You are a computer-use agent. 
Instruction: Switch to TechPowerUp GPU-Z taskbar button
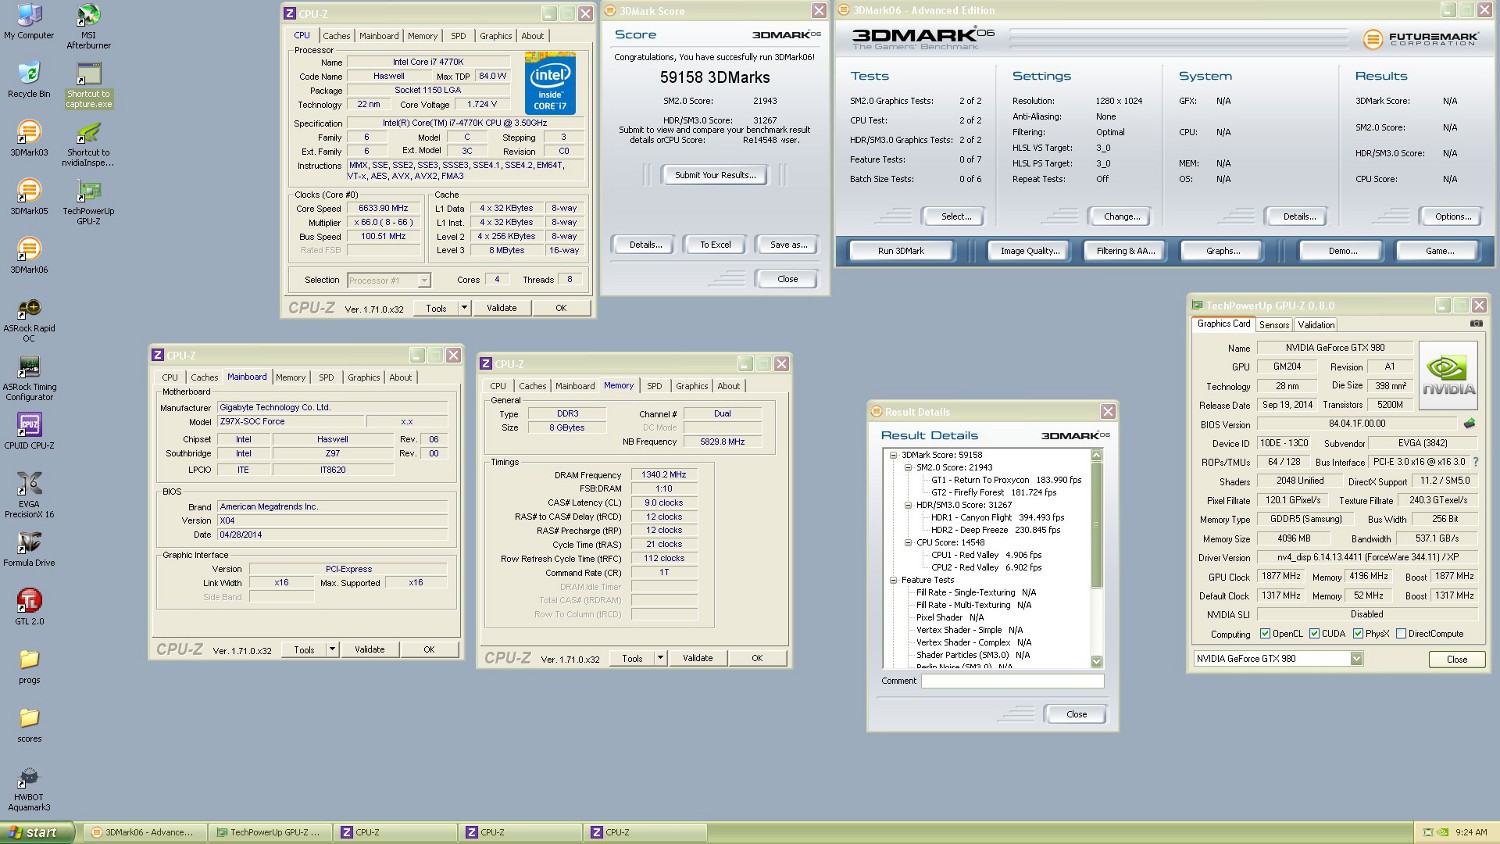tap(270, 832)
